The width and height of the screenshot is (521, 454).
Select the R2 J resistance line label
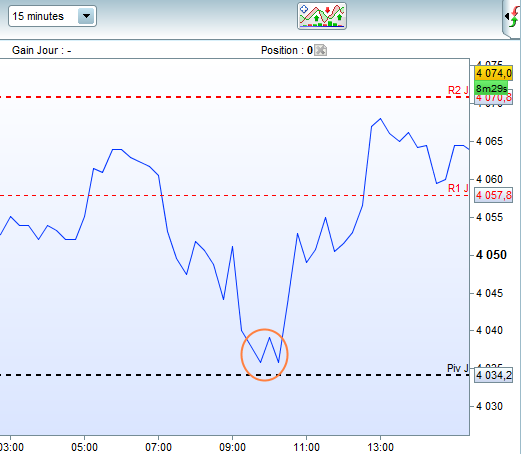point(458,90)
